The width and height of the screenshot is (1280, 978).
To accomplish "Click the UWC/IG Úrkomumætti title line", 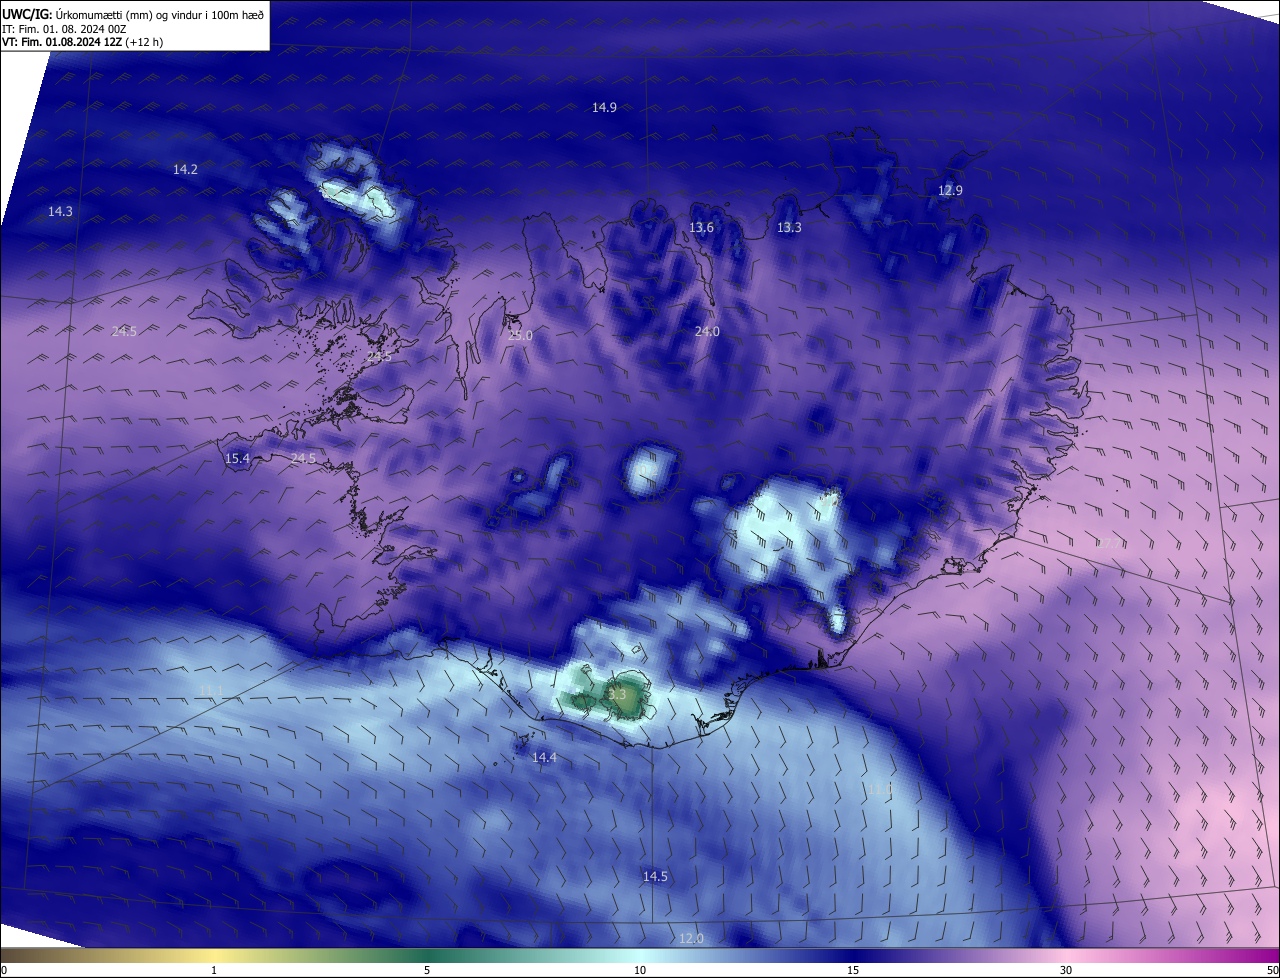I will tap(133, 14).
